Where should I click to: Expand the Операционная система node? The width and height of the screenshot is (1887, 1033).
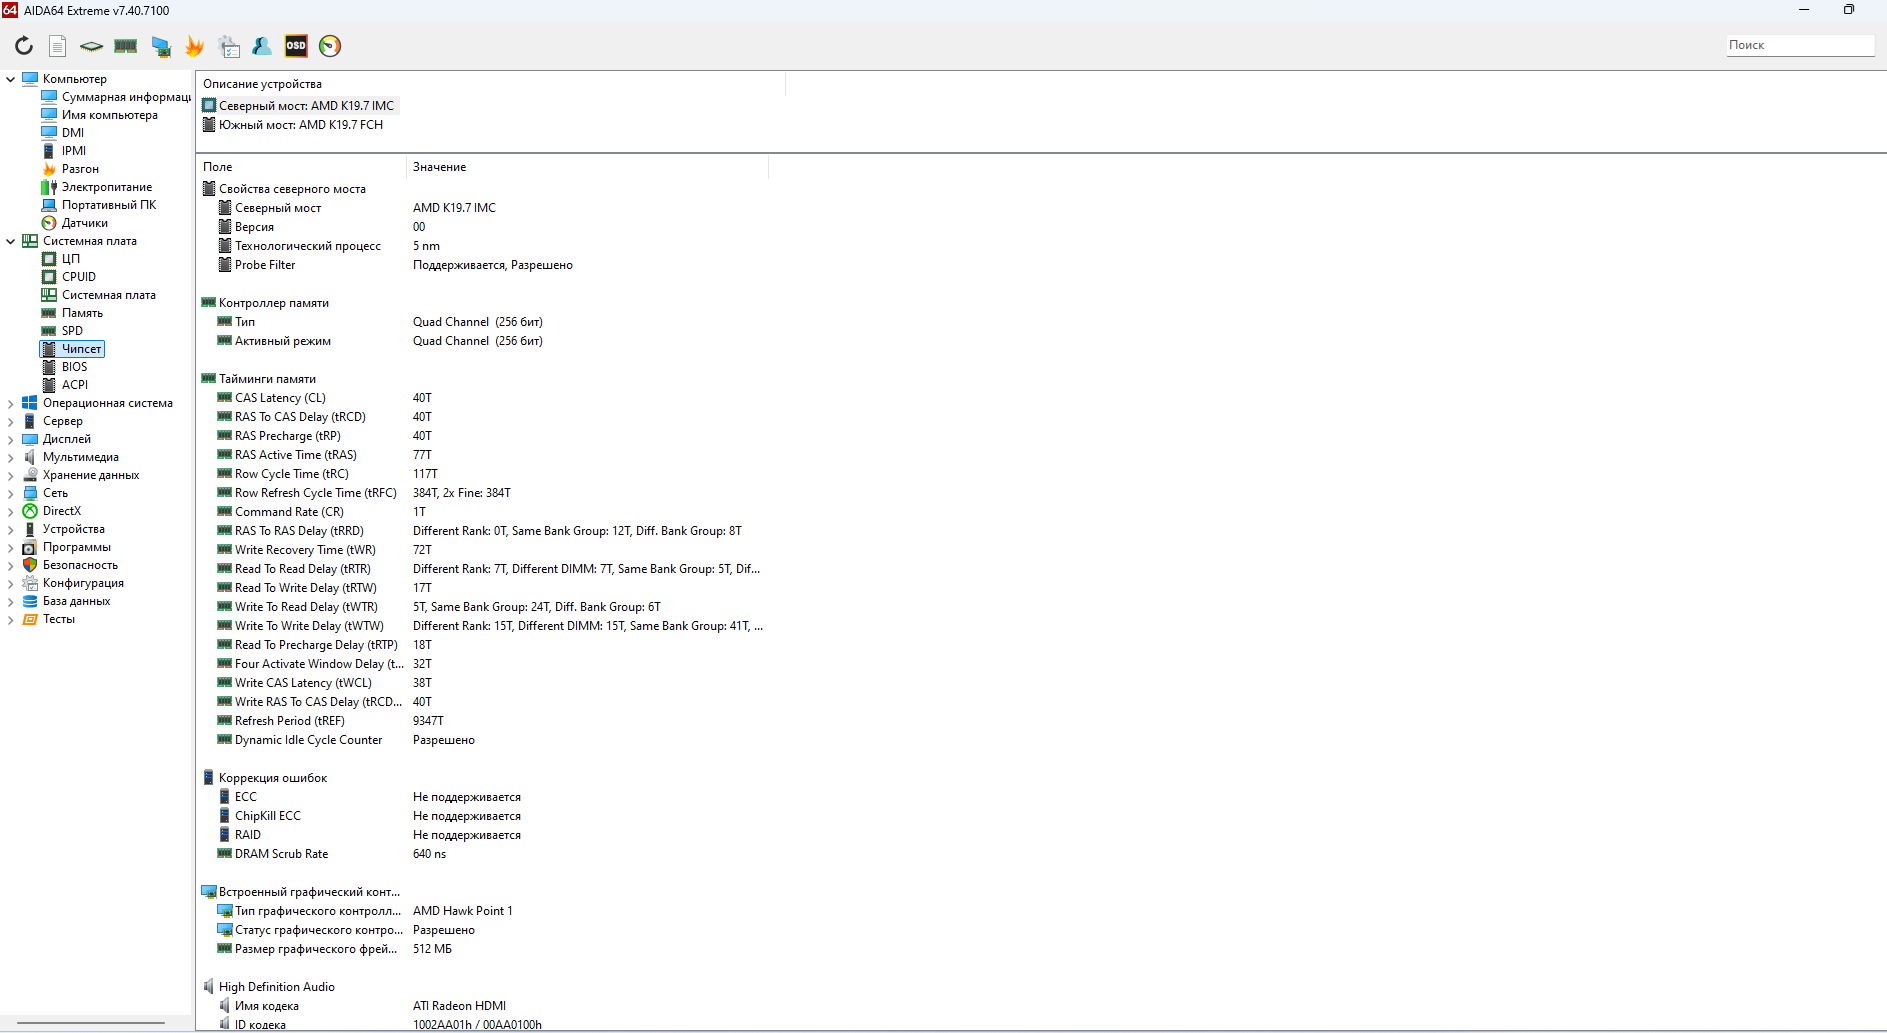point(11,403)
